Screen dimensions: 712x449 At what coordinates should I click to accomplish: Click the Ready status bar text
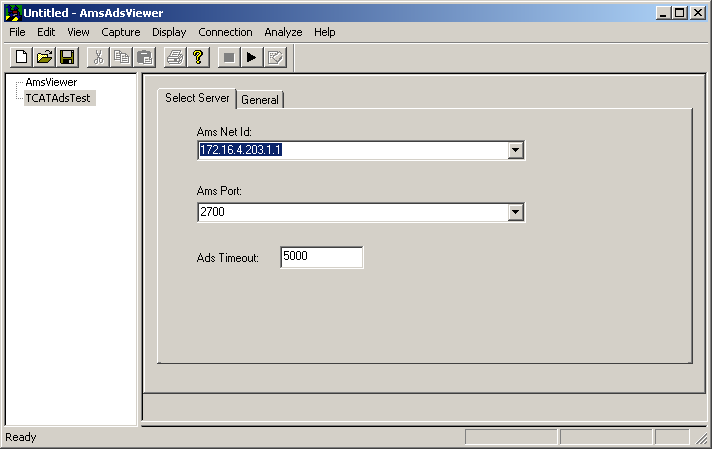[21, 437]
